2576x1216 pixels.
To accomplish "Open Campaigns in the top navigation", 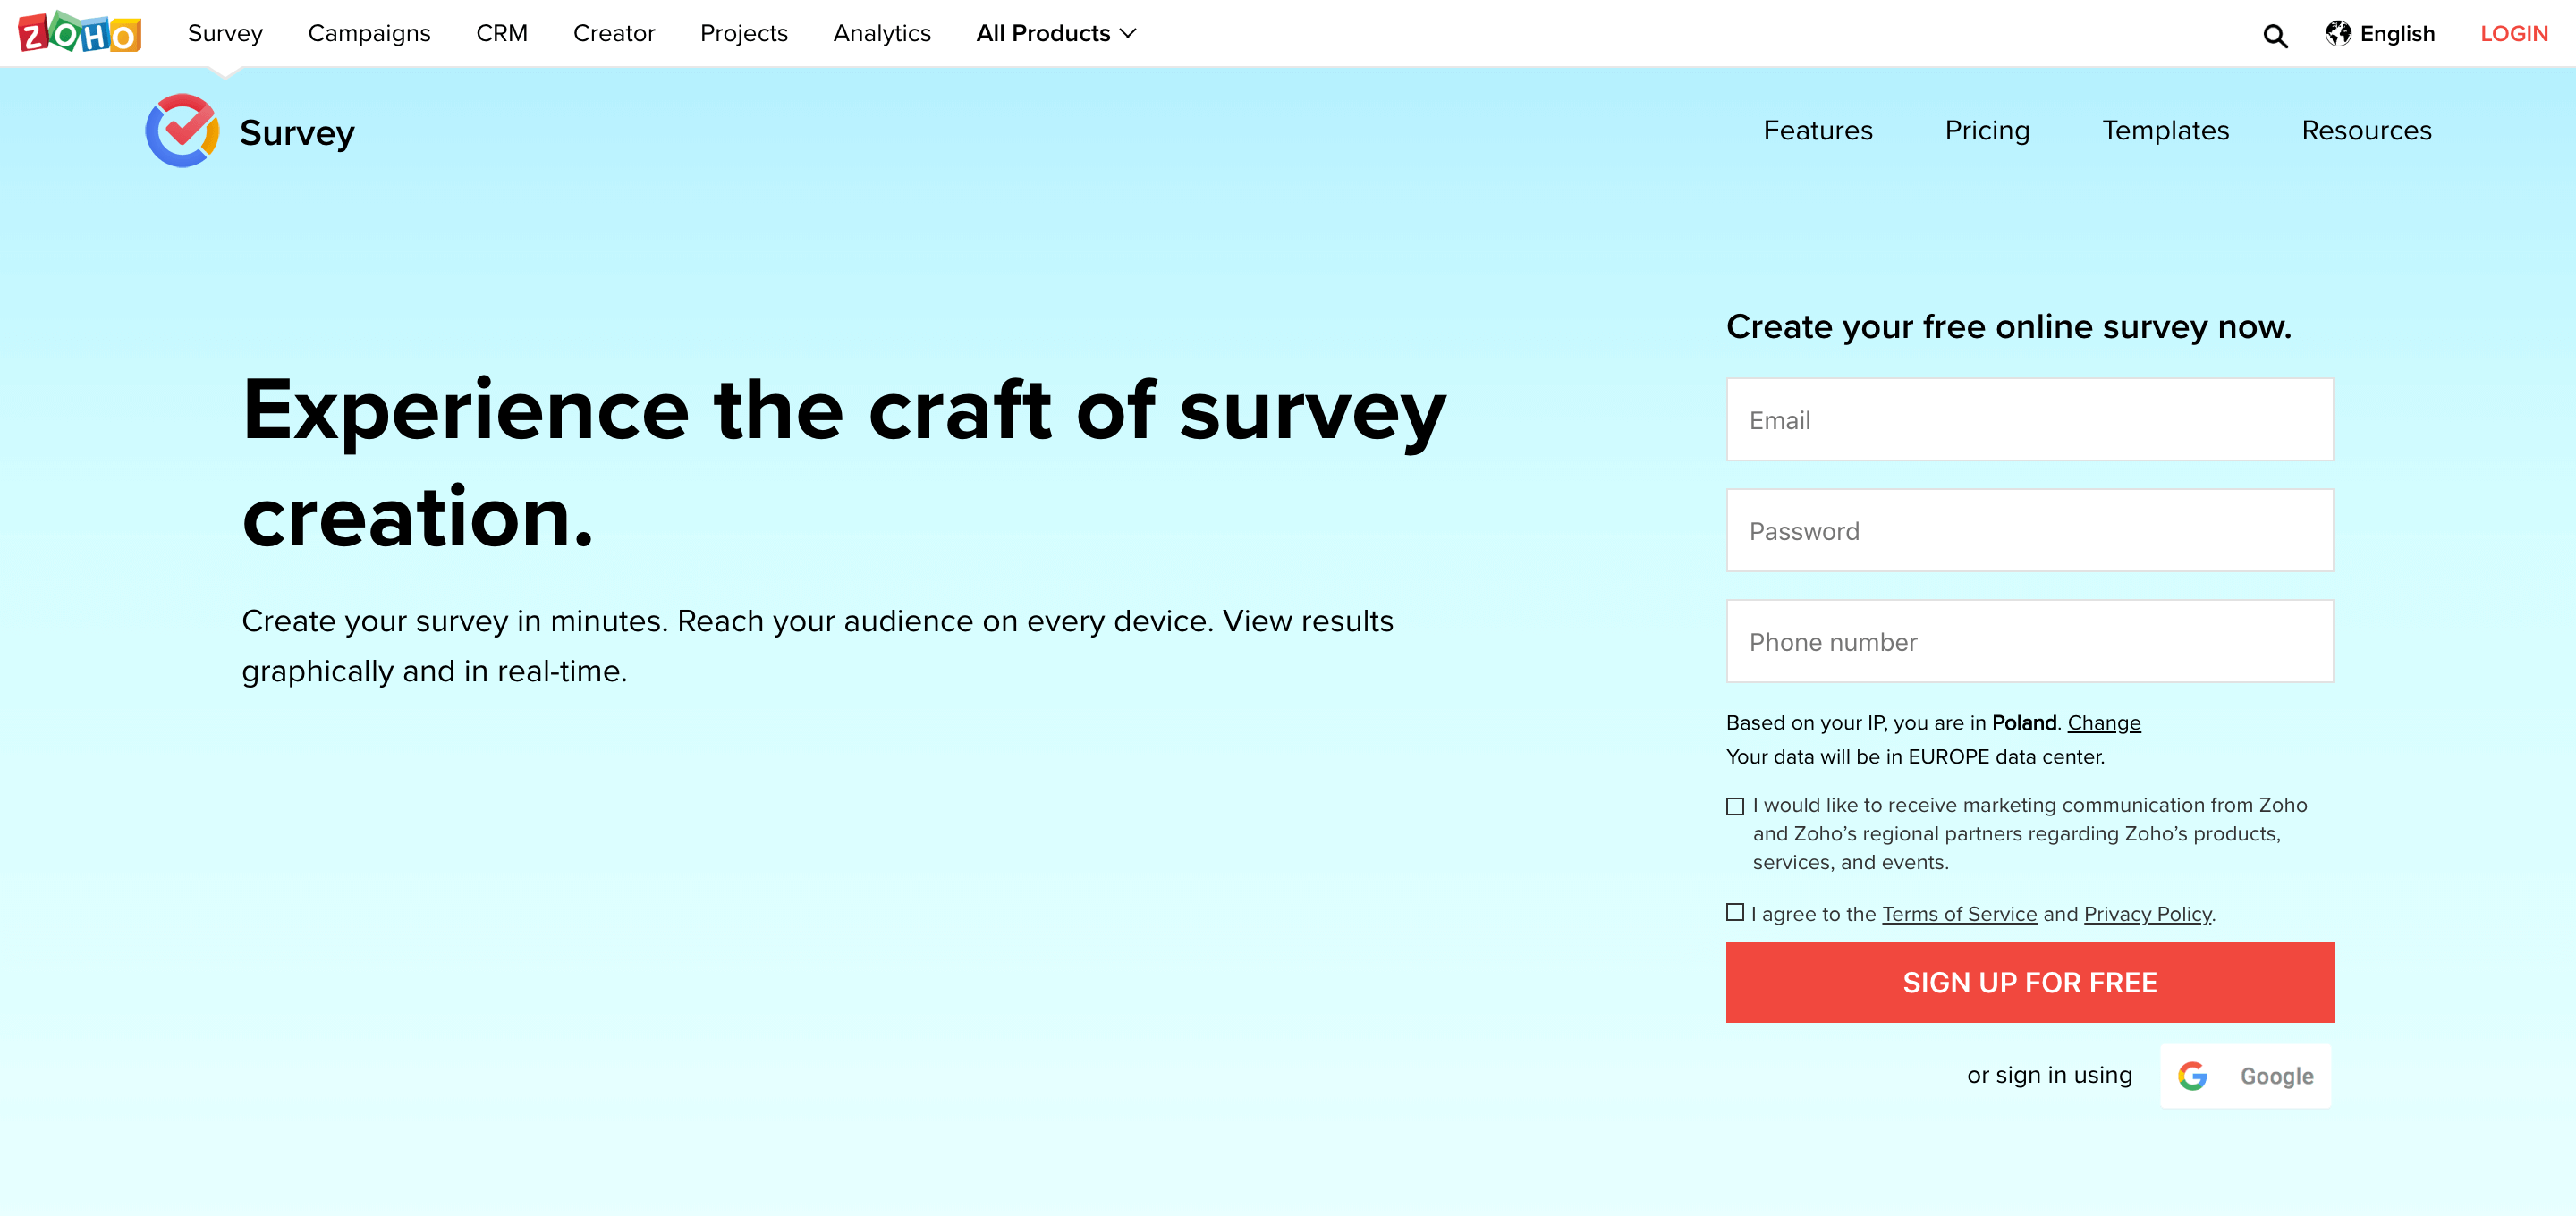I will click(x=369, y=33).
